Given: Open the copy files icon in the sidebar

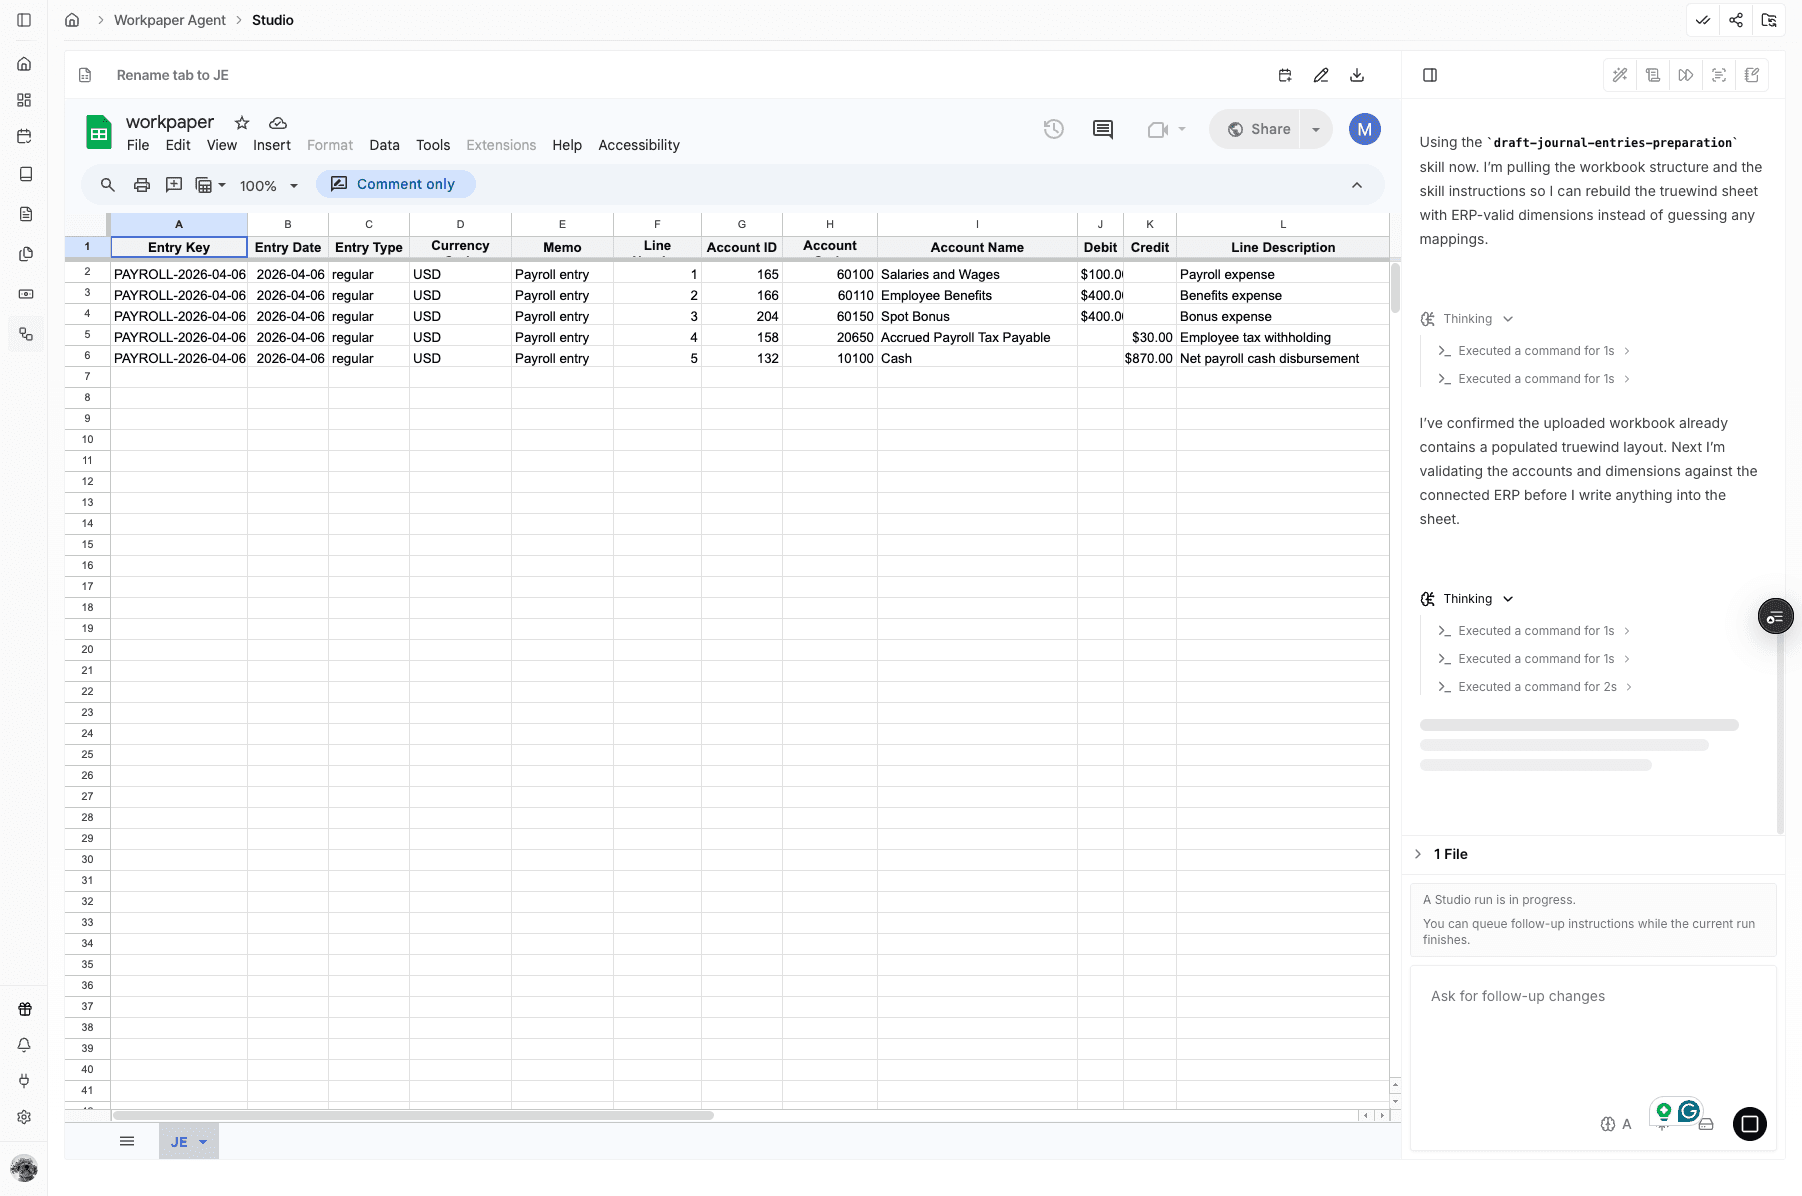Looking at the screenshot, I should point(25,254).
